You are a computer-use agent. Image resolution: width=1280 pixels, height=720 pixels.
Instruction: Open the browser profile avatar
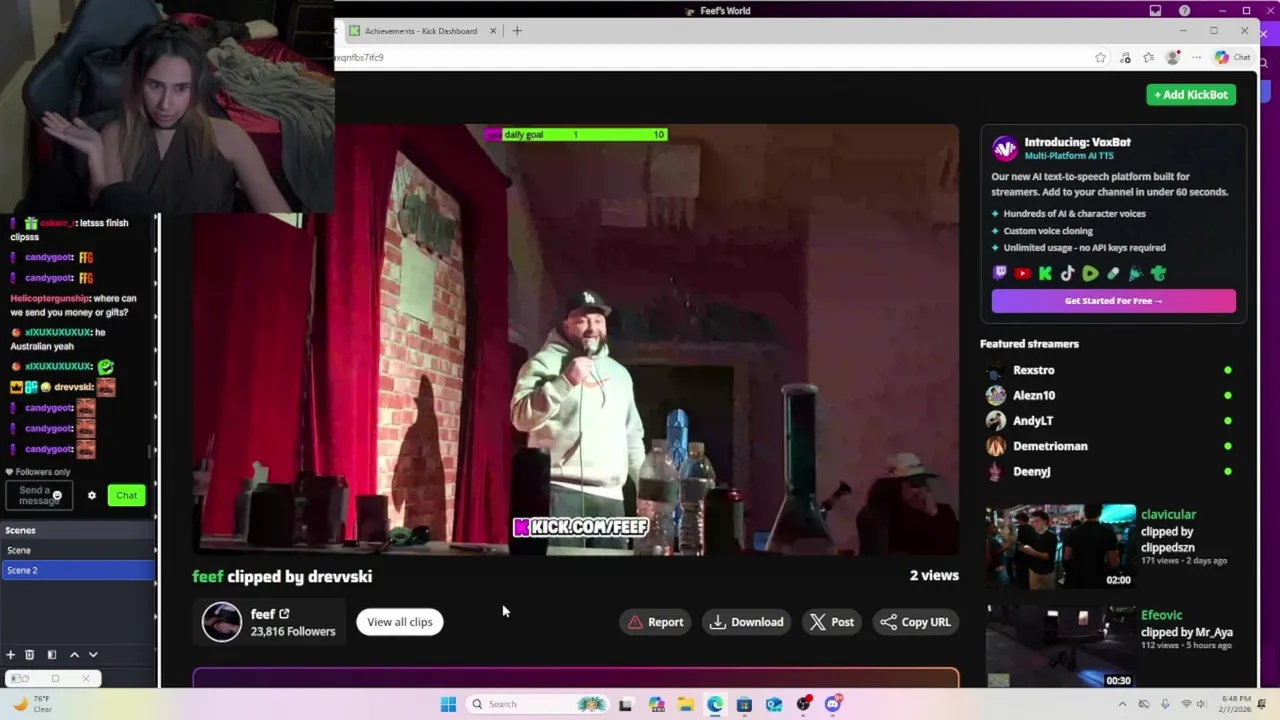pyautogui.click(x=1173, y=58)
